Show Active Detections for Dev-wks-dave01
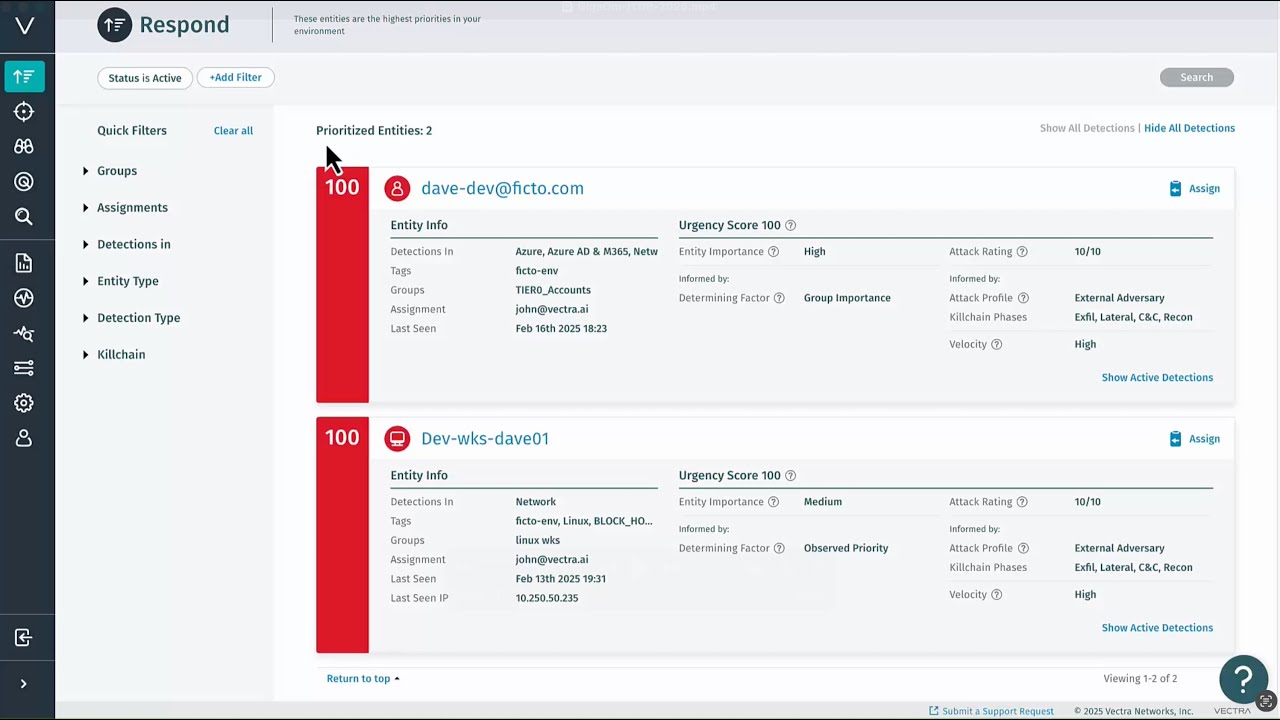The width and height of the screenshot is (1280, 720). tap(1157, 628)
